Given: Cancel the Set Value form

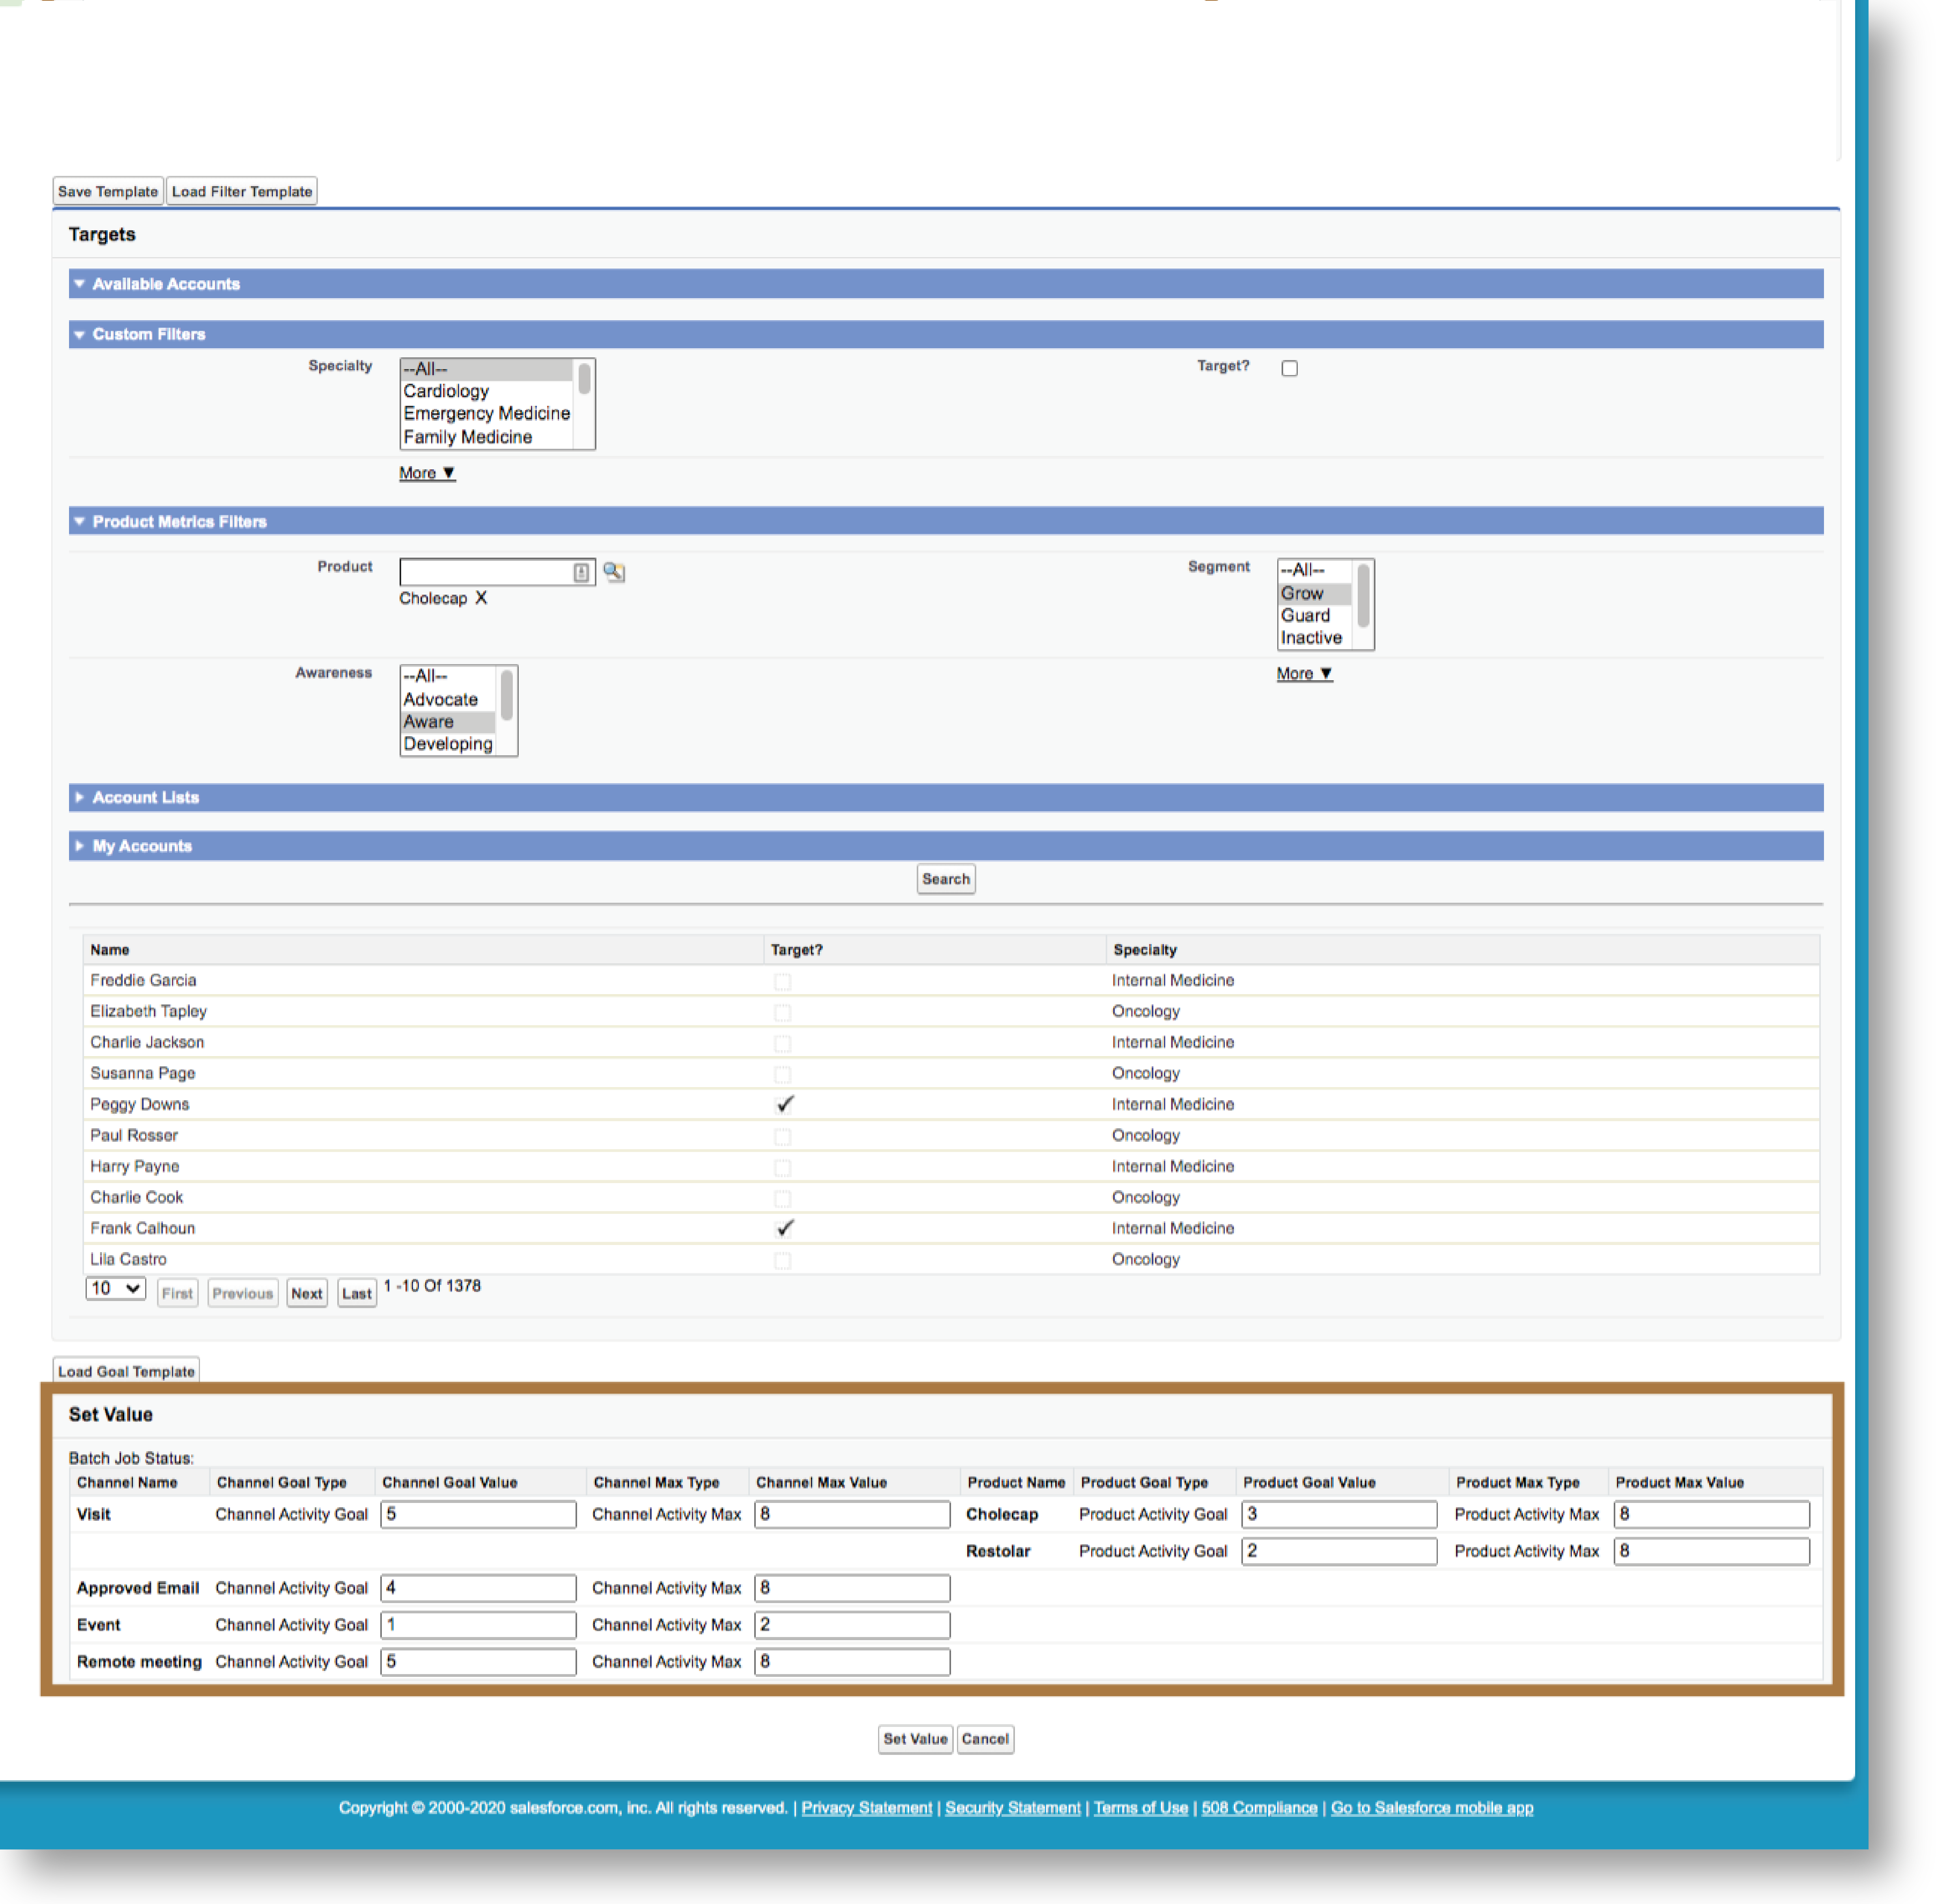Looking at the screenshot, I should pyautogui.click(x=985, y=1739).
